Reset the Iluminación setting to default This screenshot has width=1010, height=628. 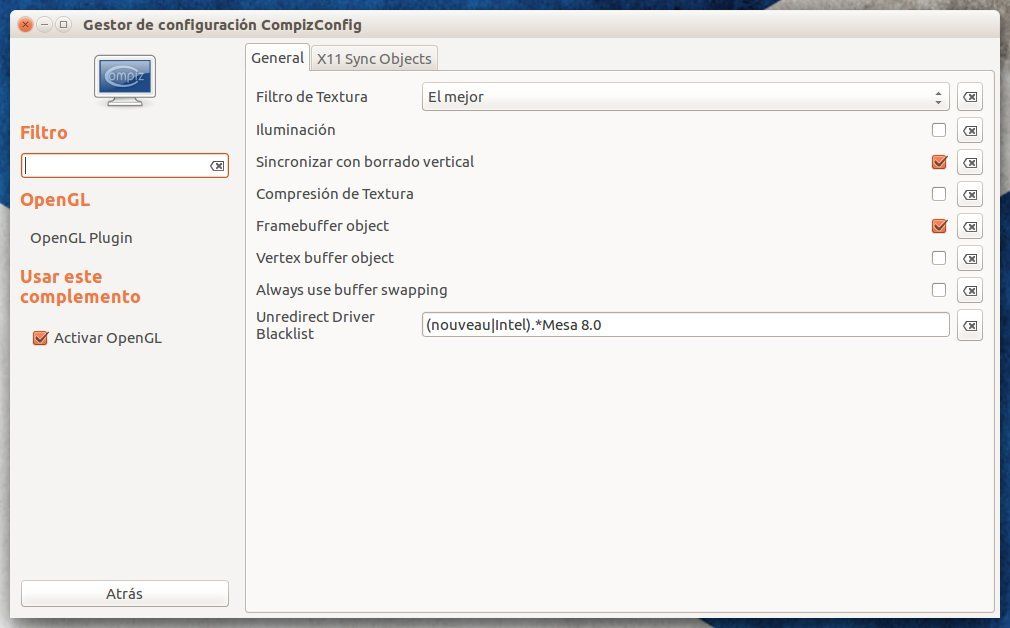click(x=969, y=130)
